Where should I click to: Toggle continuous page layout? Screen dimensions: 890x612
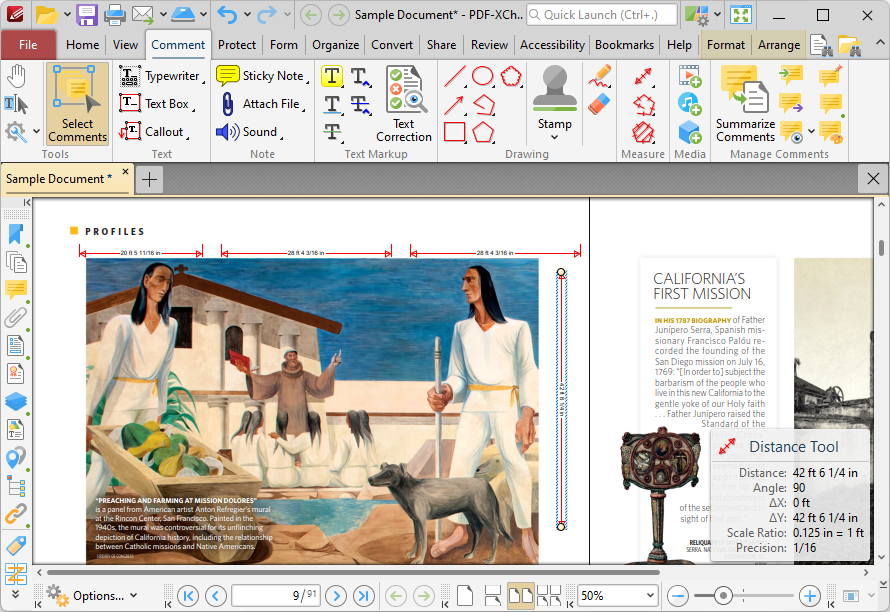(493, 596)
